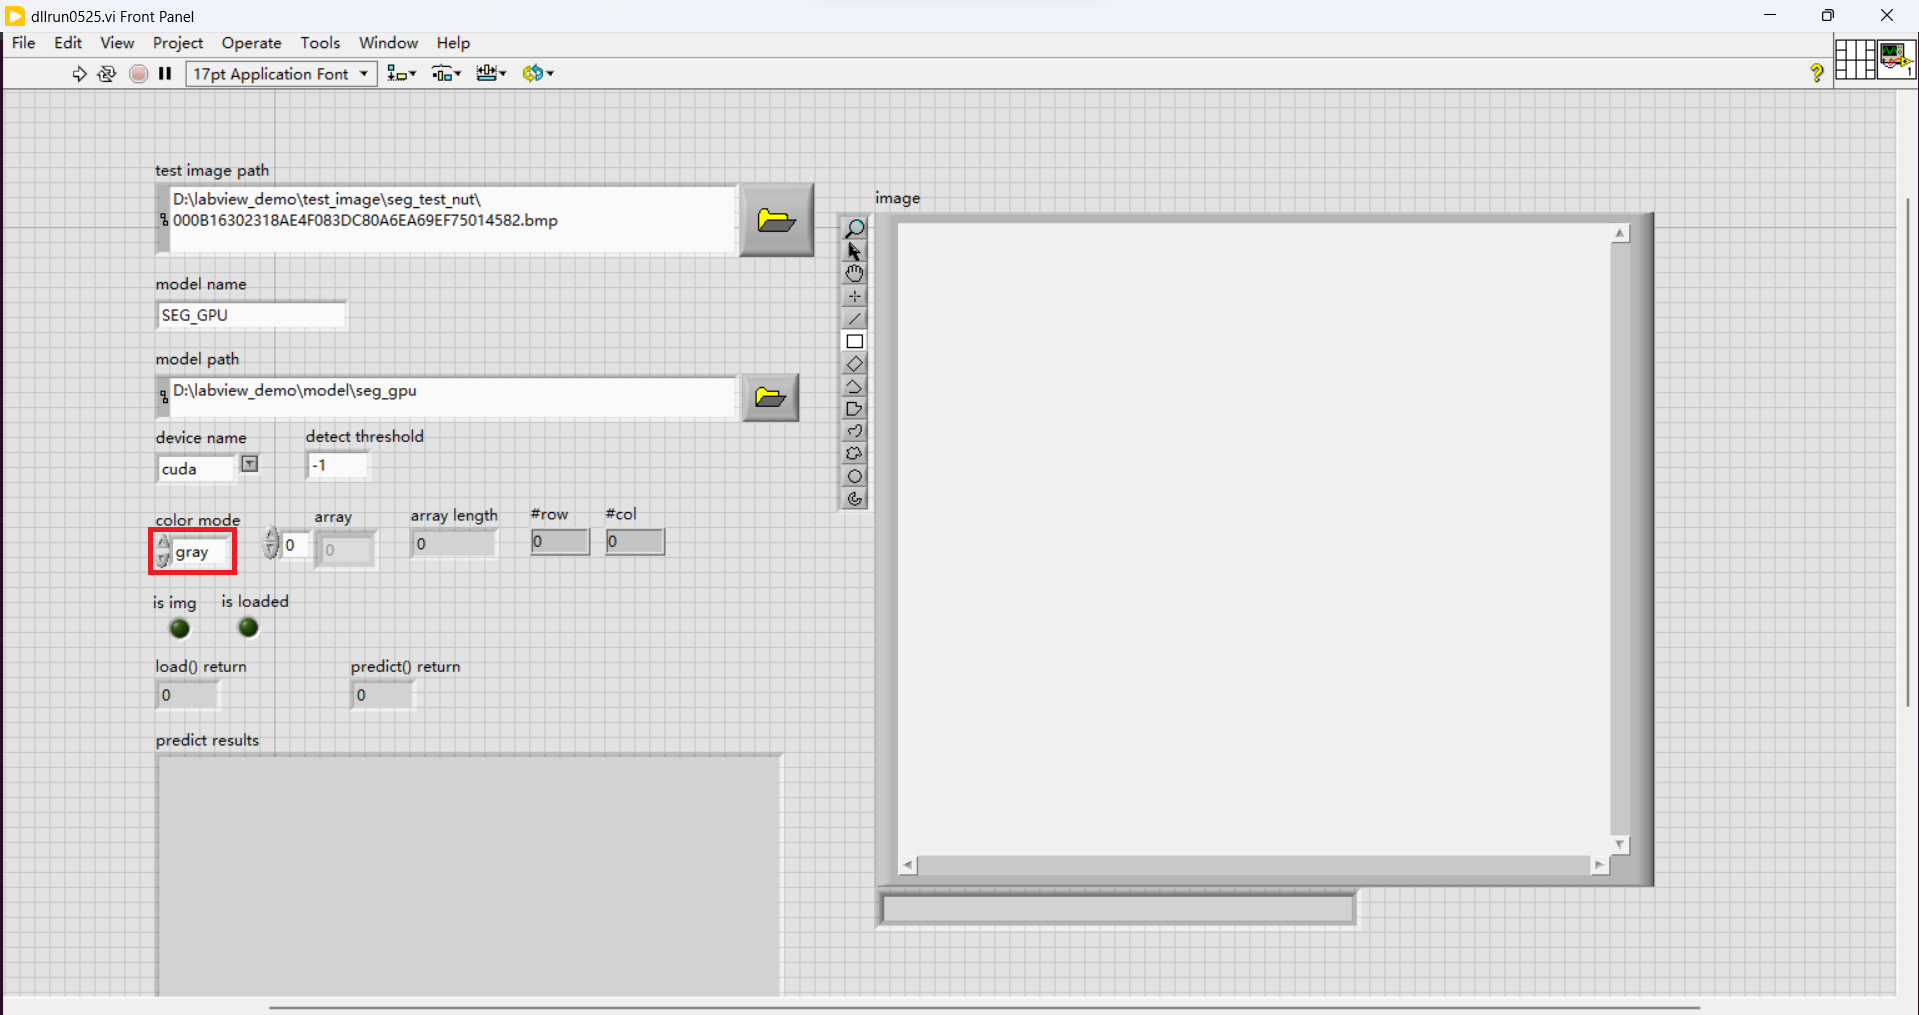Click the predict results text area

coord(468,876)
